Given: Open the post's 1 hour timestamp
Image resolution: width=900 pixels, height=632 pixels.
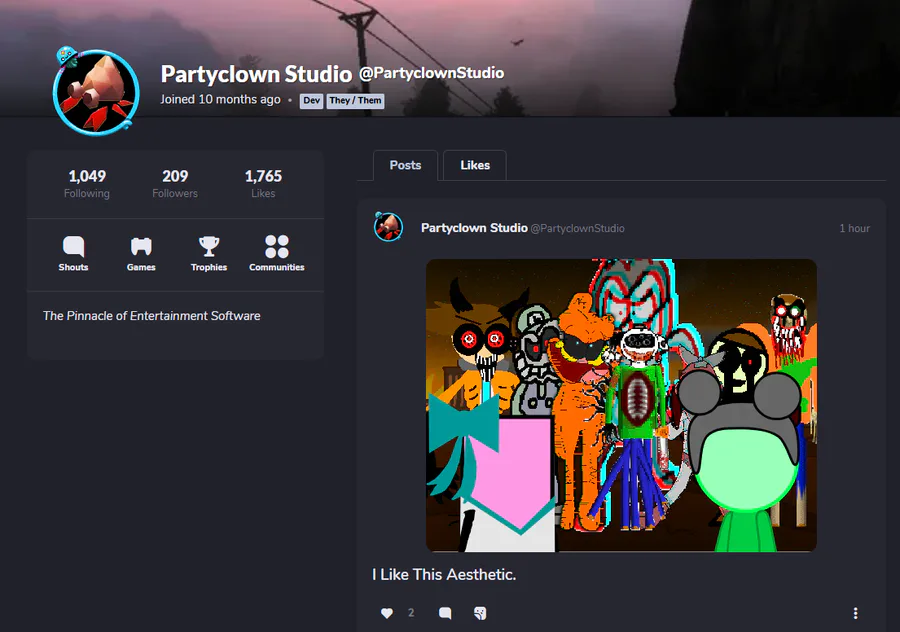Looking at the screenshot, I should [854, 228].
